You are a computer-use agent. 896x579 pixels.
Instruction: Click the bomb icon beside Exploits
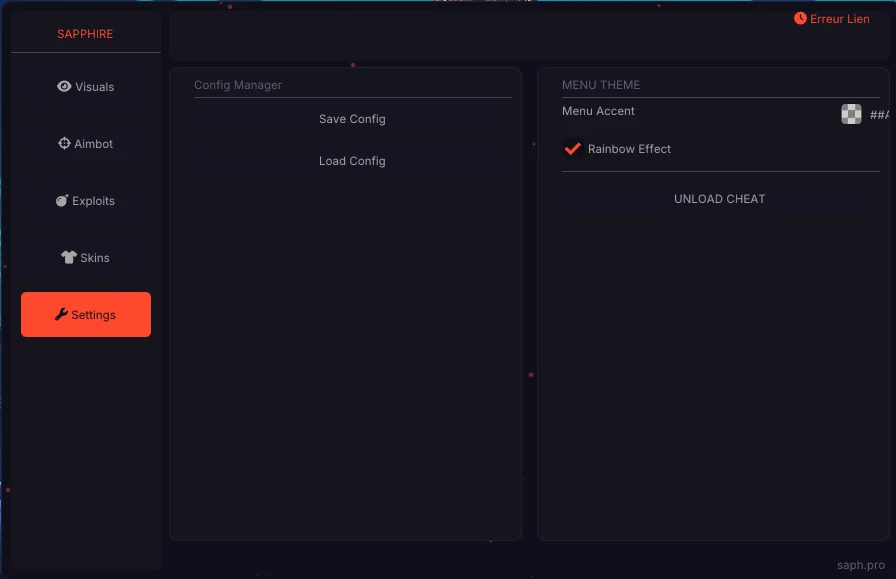[62, 201]
